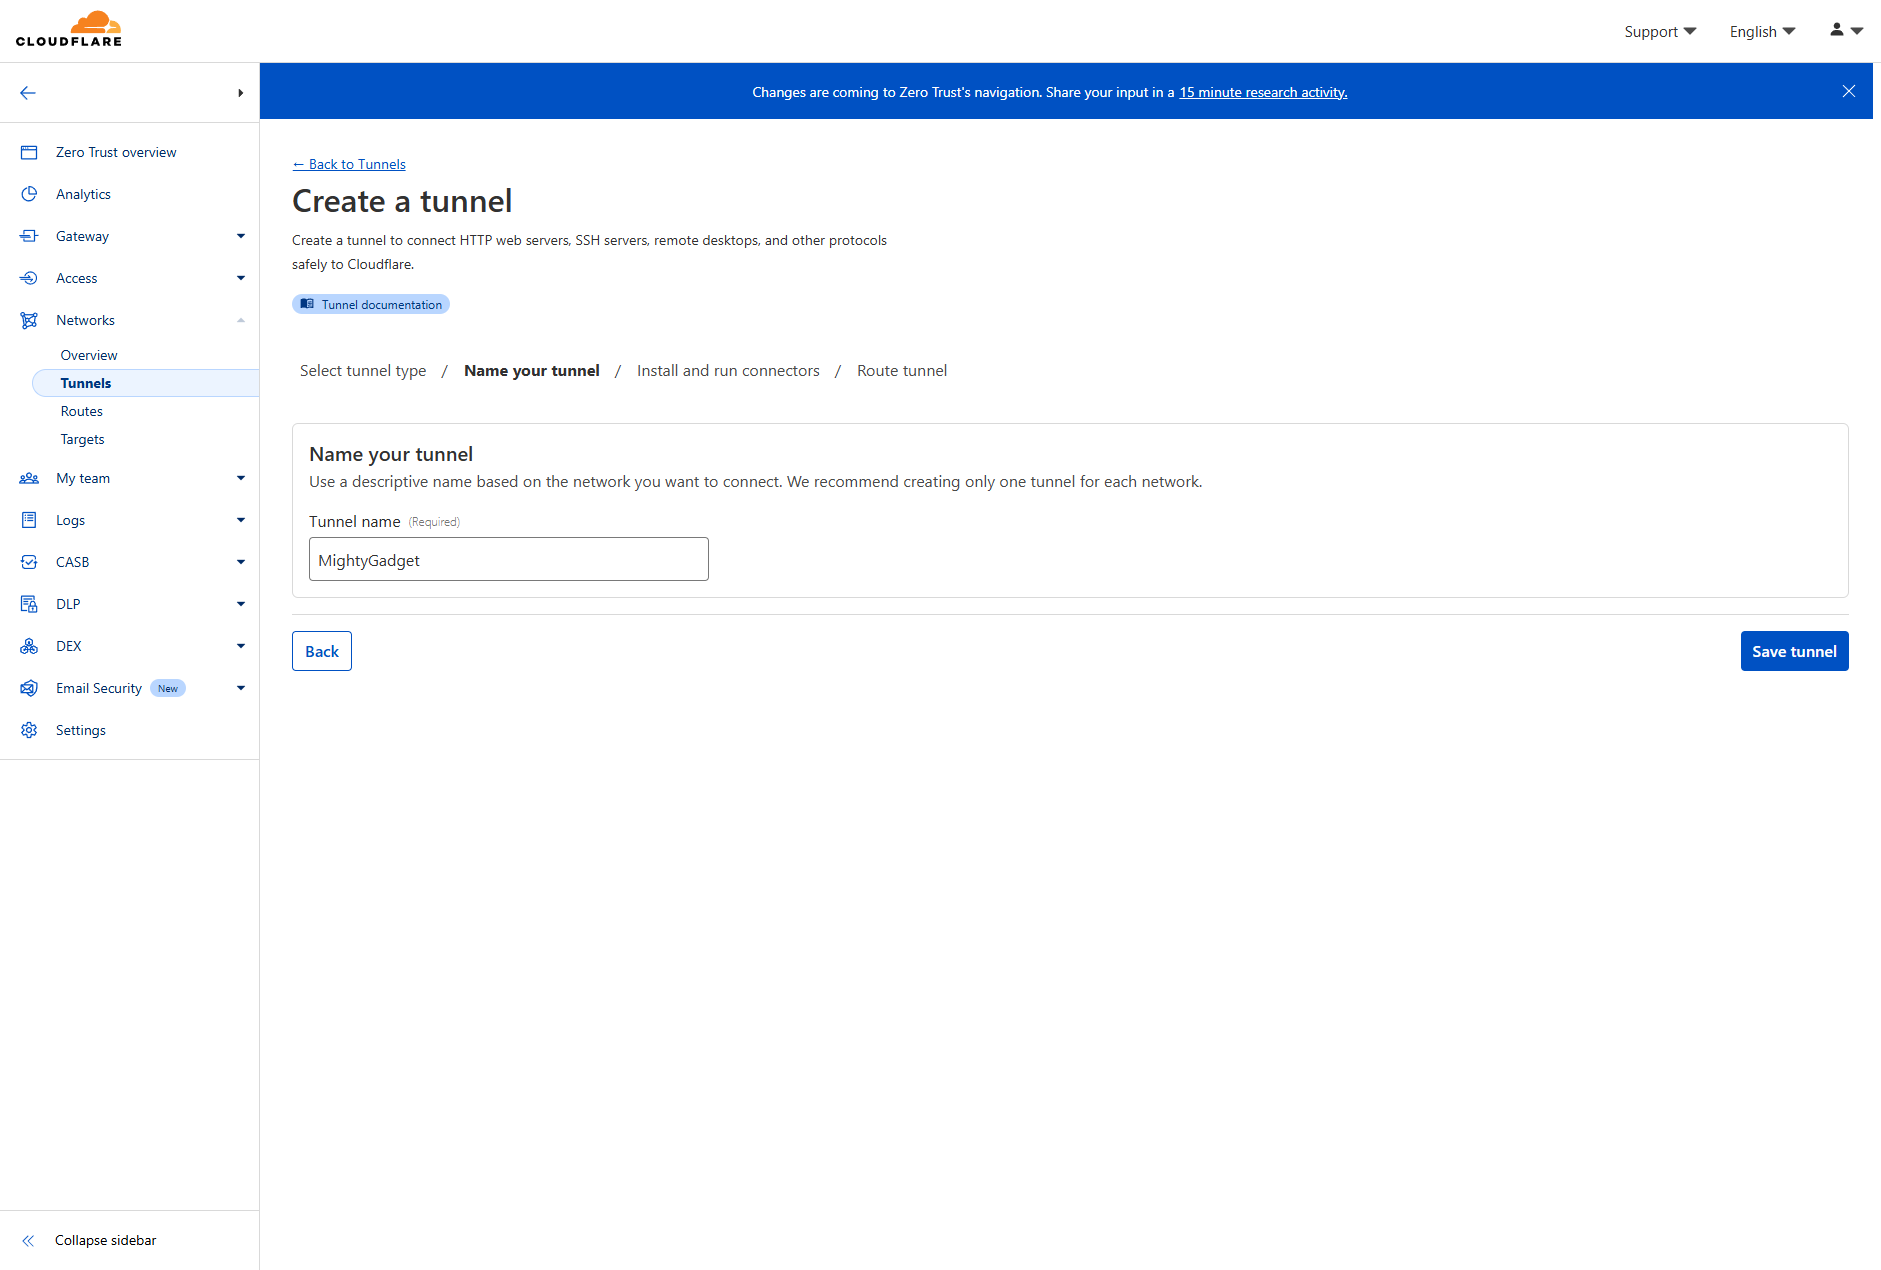Click the DLP sidebar icon
Screen dimensions: 1881x1270
tap(29, 603)
